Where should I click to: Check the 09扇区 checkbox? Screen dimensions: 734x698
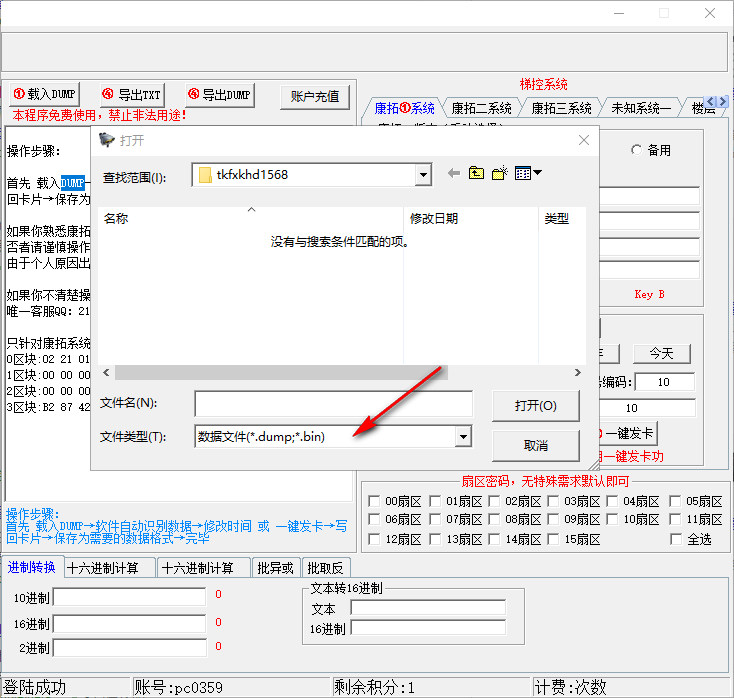pos(553,519)
